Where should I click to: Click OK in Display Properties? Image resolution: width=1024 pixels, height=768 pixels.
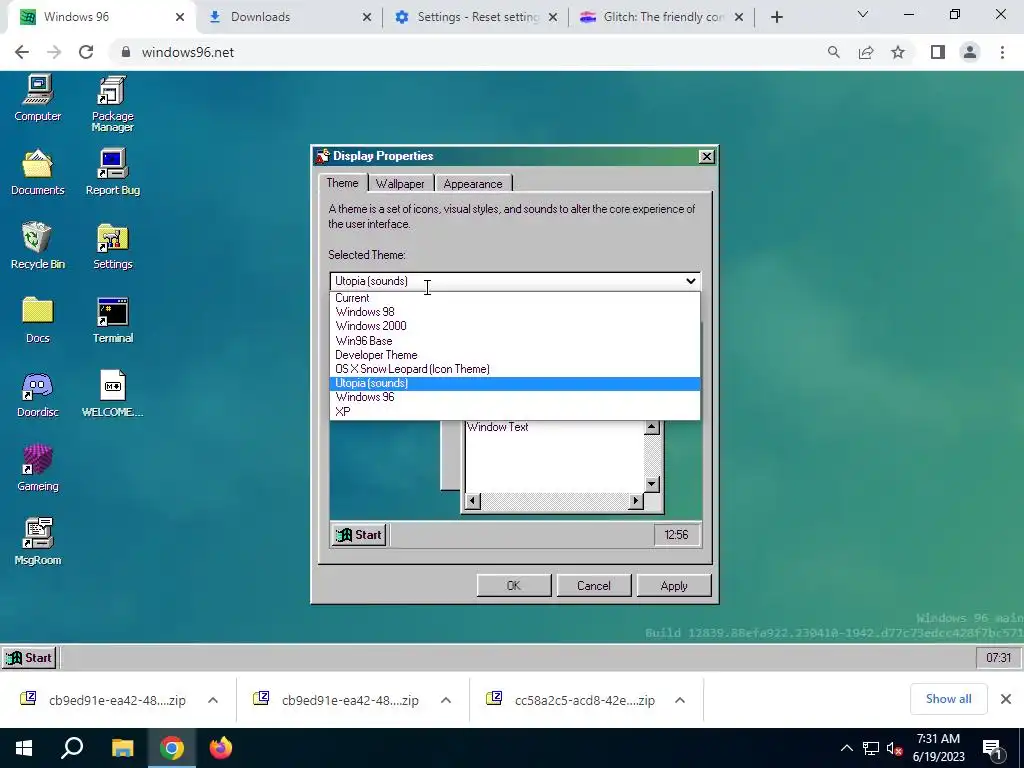click(514, 586)
